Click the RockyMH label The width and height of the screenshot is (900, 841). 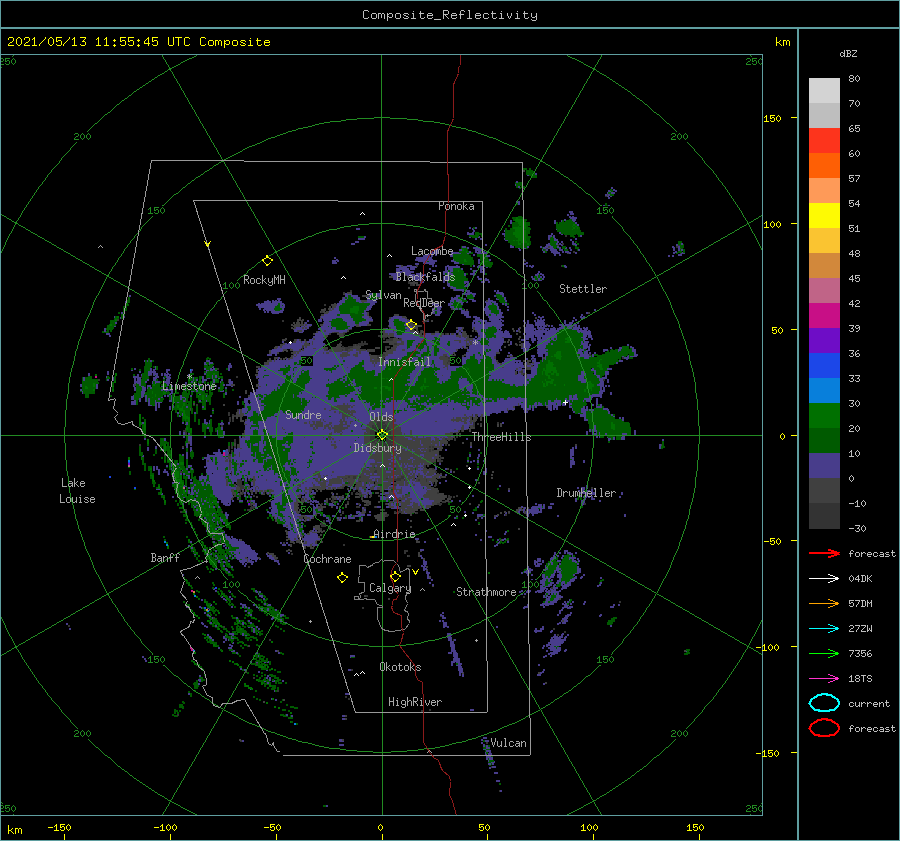[x=264, y=280]
